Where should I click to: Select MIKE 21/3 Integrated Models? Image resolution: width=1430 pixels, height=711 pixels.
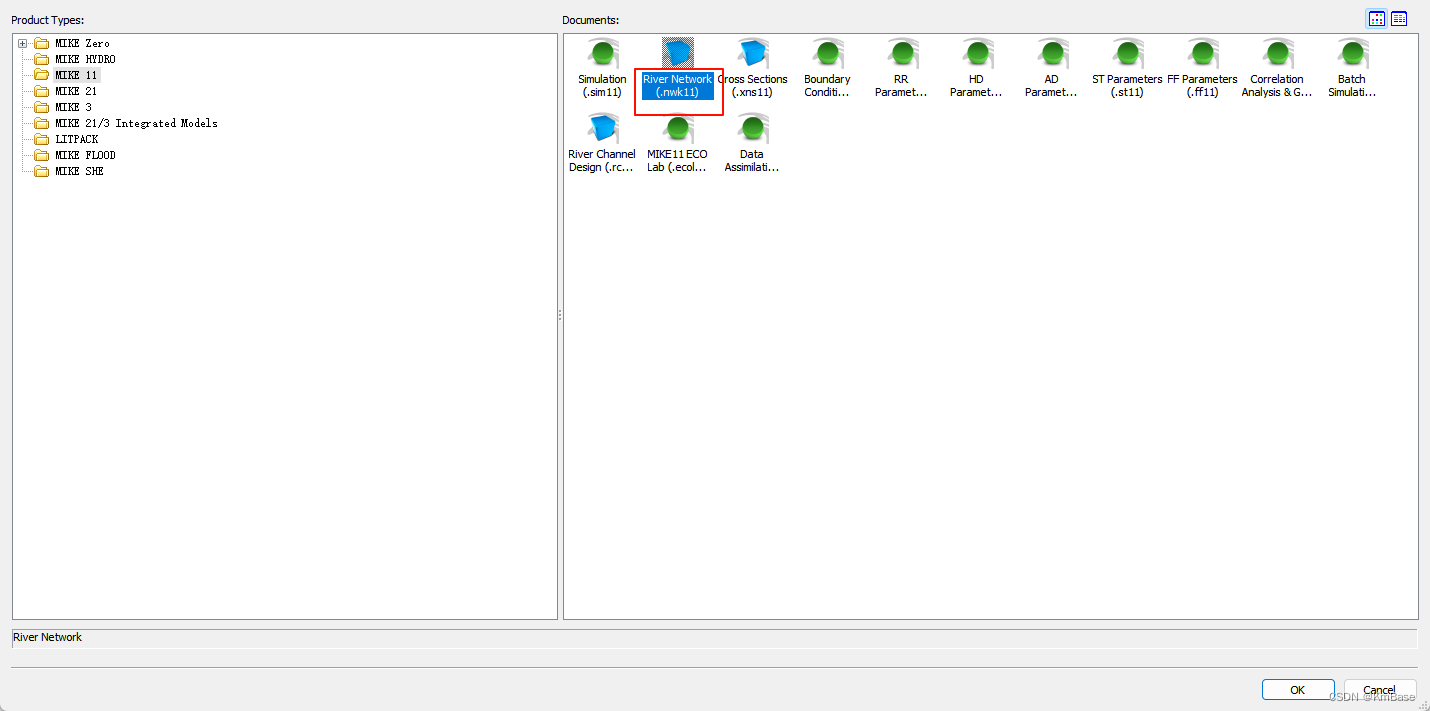[x=136, y=123]
